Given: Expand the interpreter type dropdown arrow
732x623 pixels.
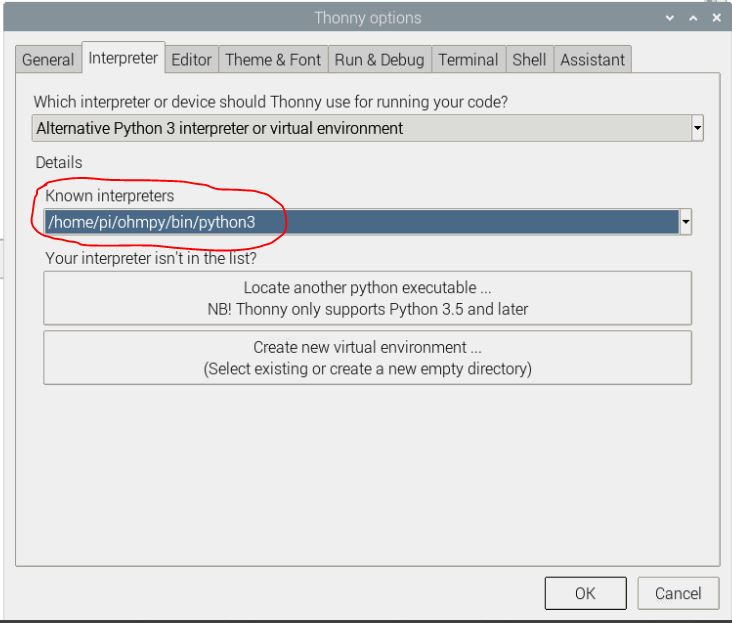Looking at the screenshot, I should pos(698,128).
